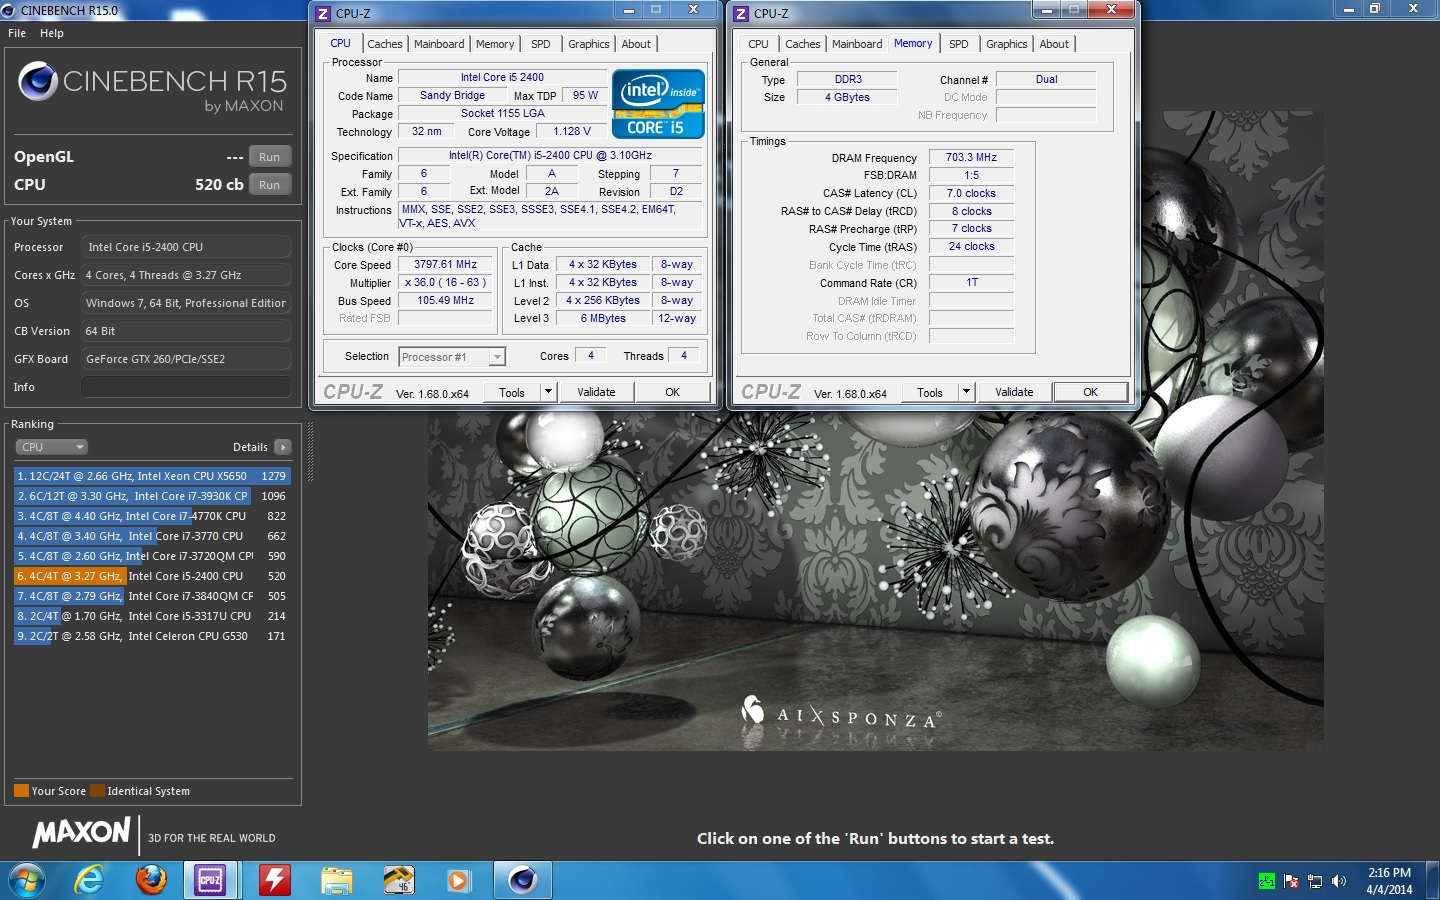Click the green tray icon
Screen dimensions: 1440x900
click(1266, 881)
